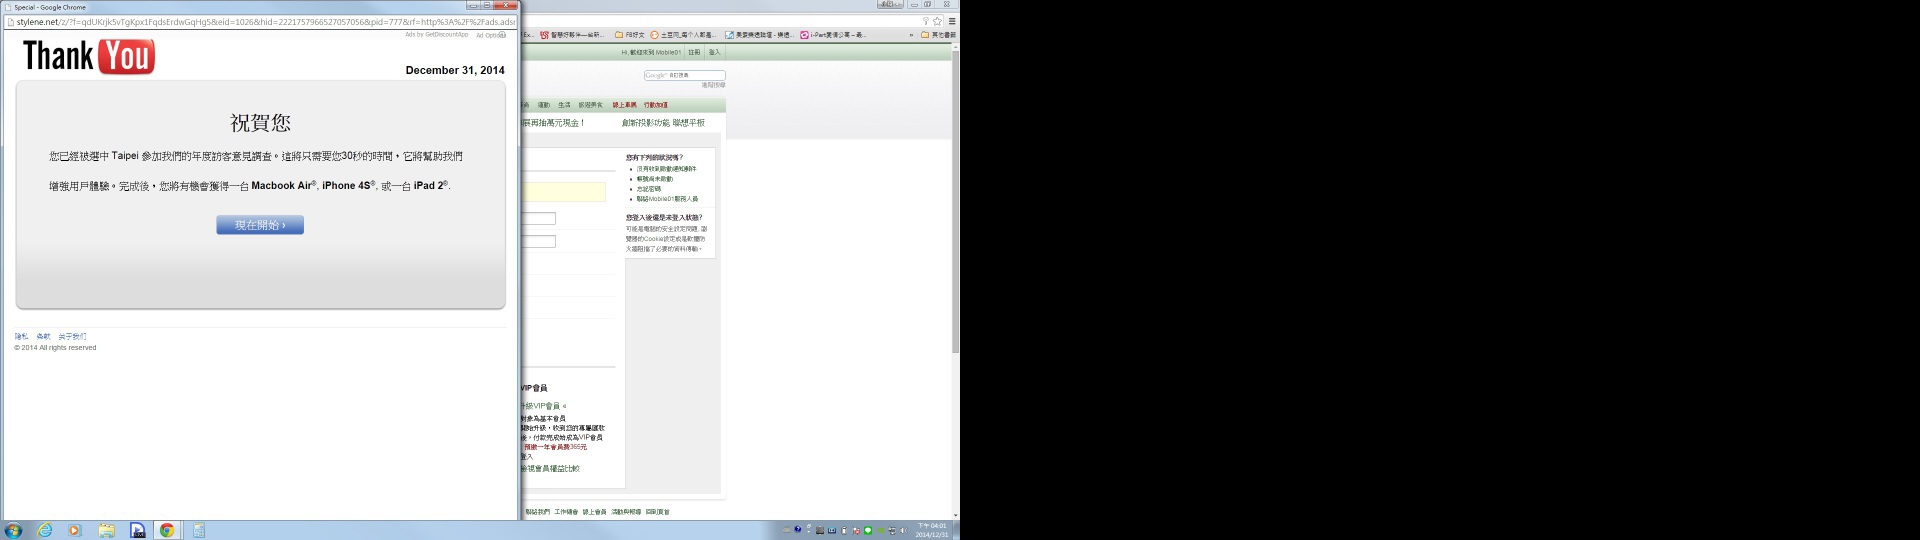
Task: Click the volume speaker tray icon
Action: coord(903,530)
